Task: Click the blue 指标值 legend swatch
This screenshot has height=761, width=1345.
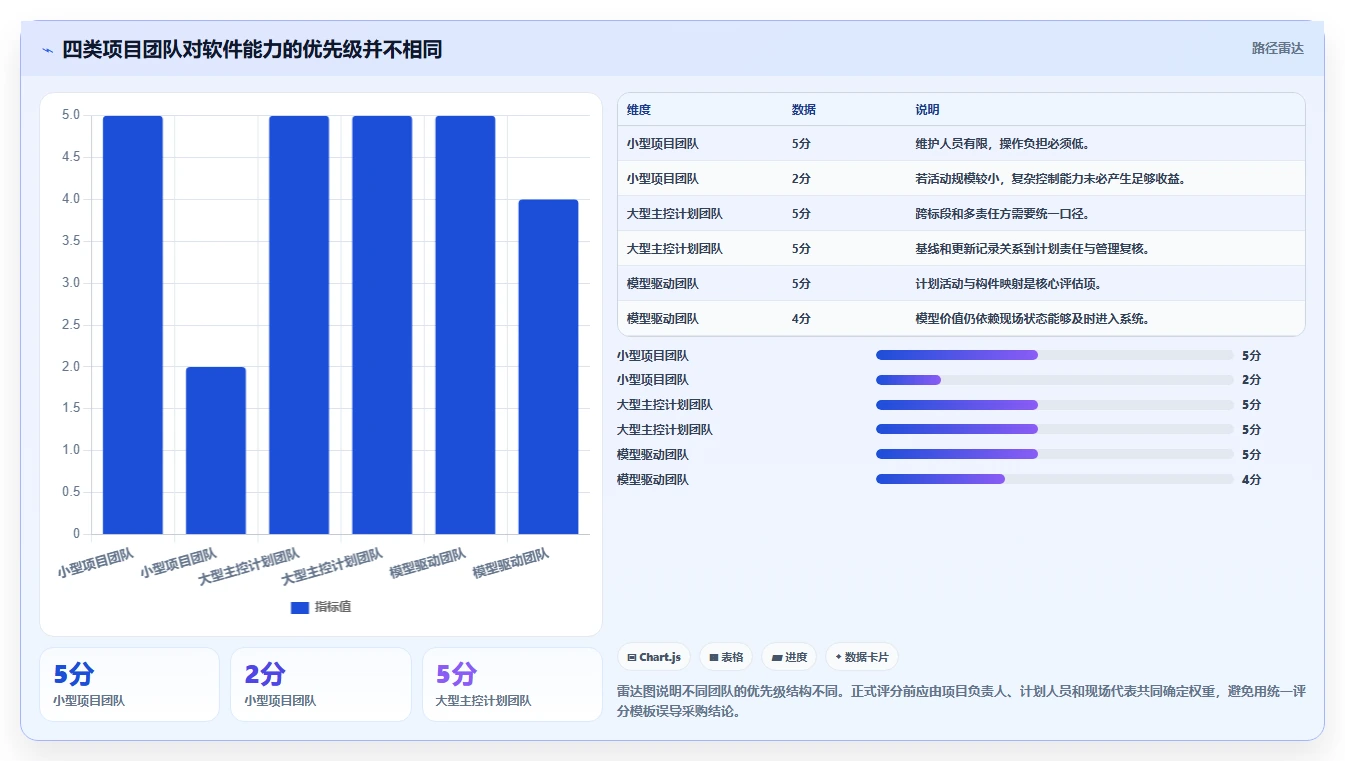Action: [x=300, y=607]
